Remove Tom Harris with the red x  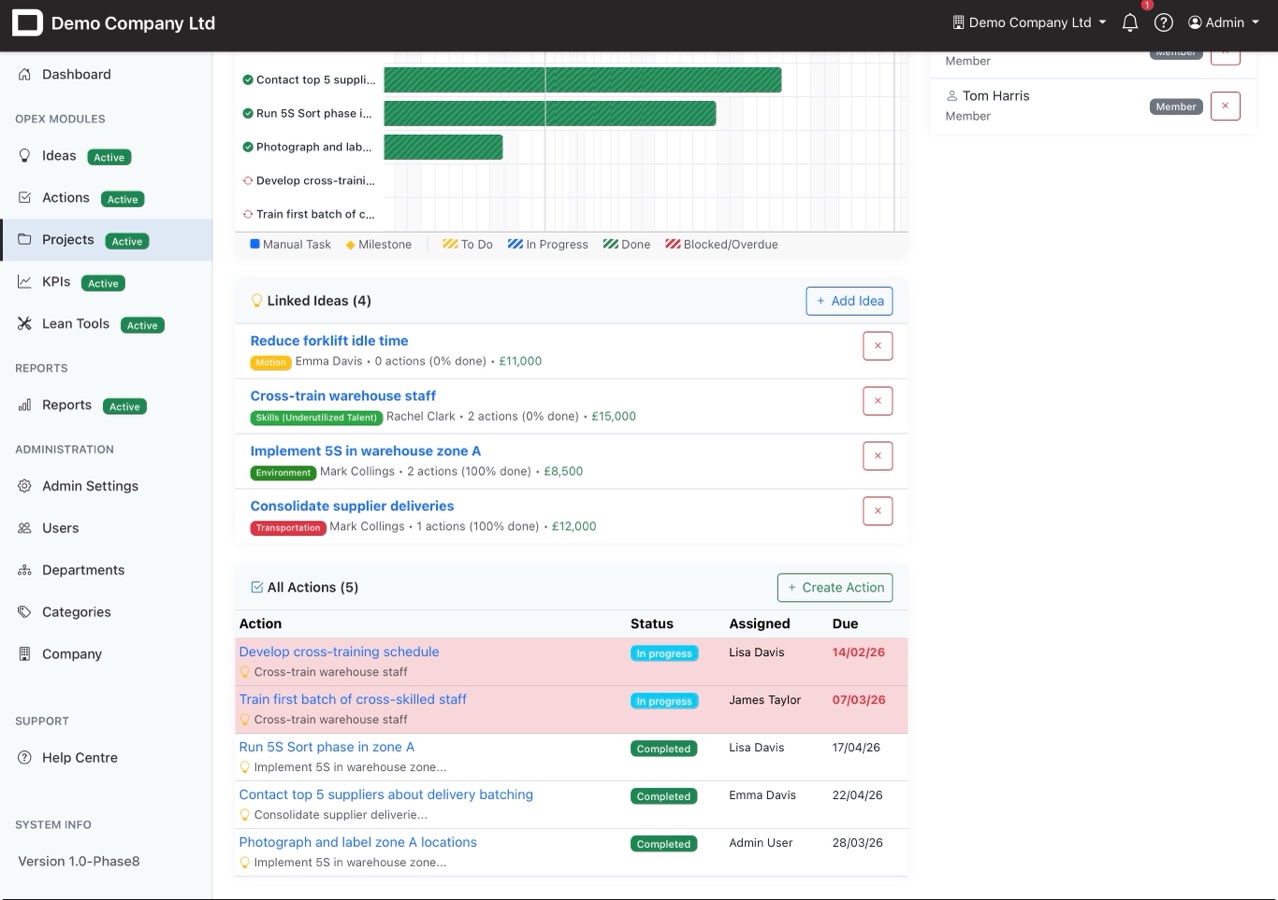click(x=1225, y=106)
